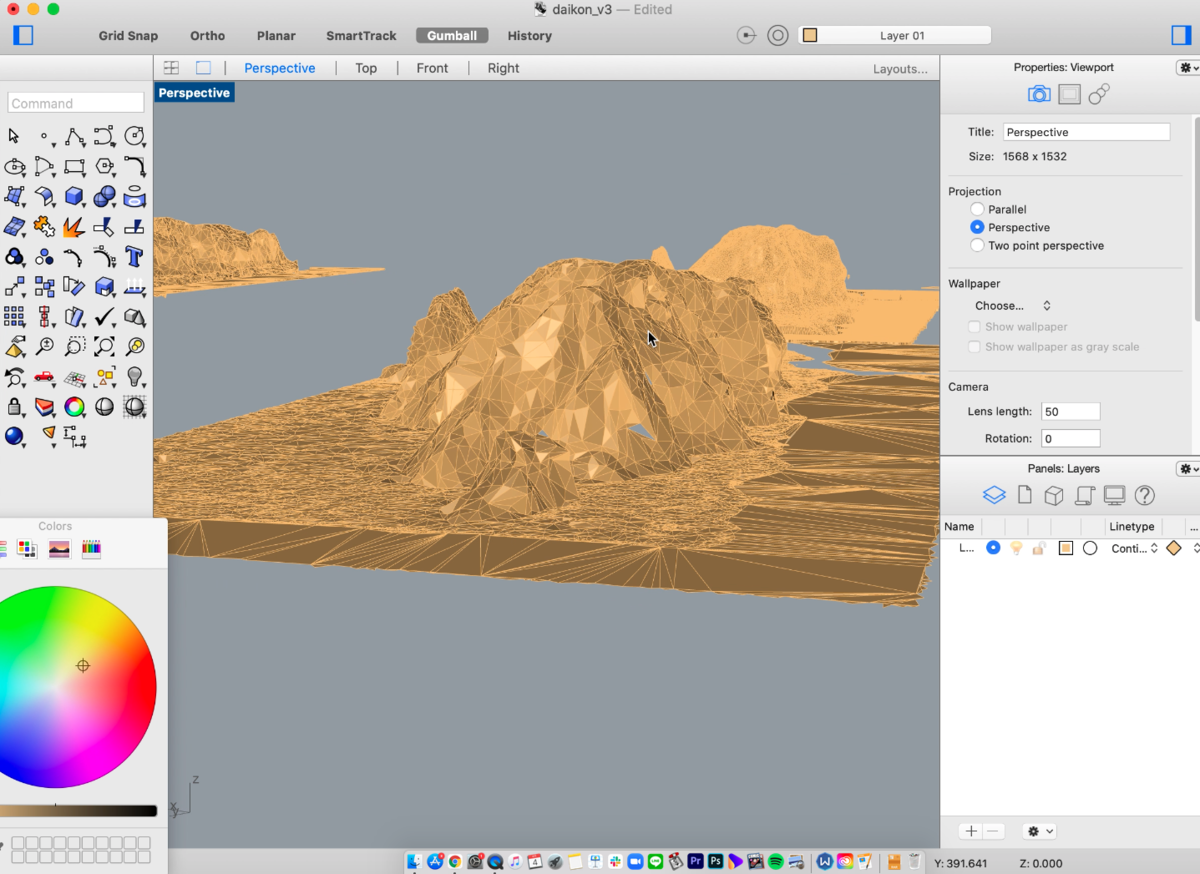
Task: Select the puzzle-piece Join tool
Action: pos(44,227)
